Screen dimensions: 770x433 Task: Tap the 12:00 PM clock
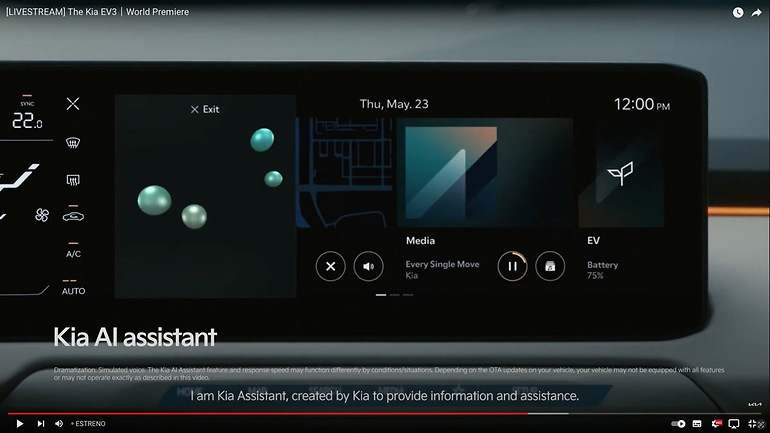pyautogui.click(x=642, y=104)
